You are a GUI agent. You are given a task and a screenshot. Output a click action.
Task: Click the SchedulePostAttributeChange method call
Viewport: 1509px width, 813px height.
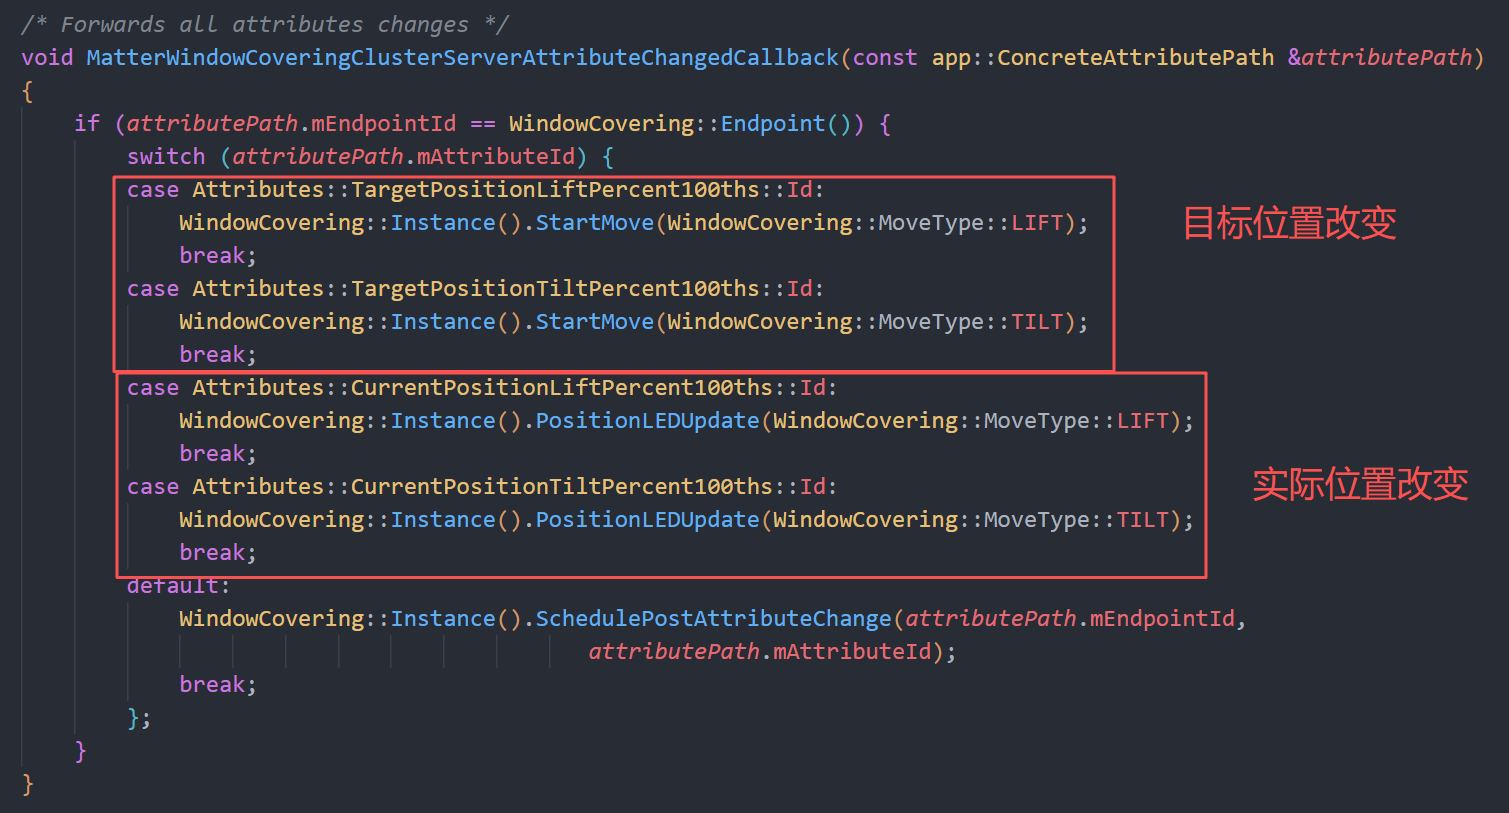pos(713,619)
